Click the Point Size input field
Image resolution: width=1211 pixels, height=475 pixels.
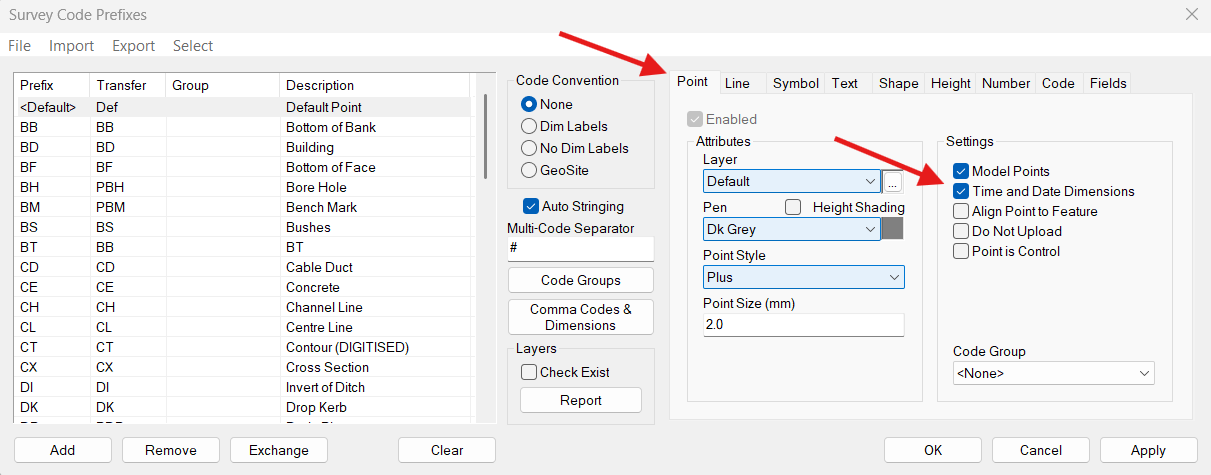pos(804,325)
